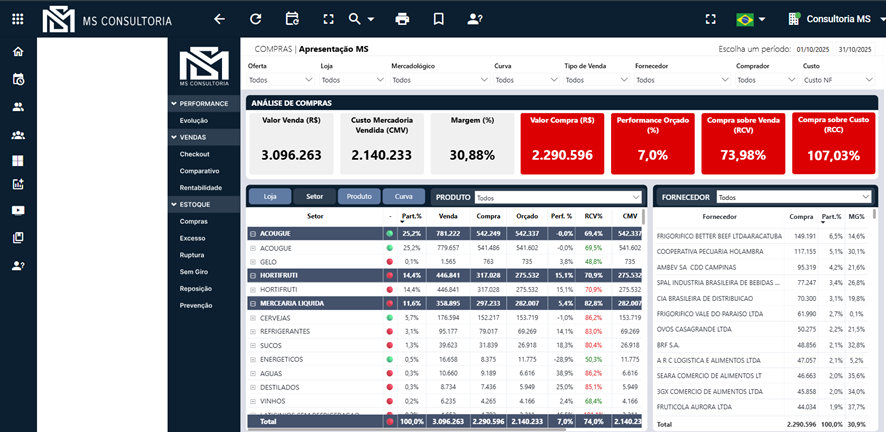Click the printer icon
The image size is (886, 432).
pos(402,19)
